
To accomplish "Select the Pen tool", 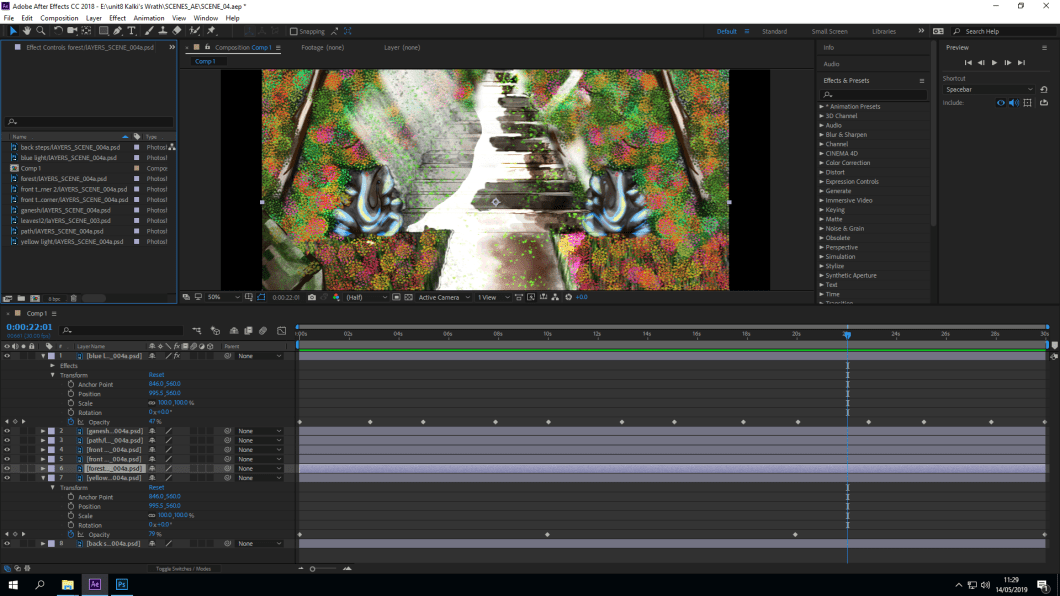I will [x=117, y=31].
